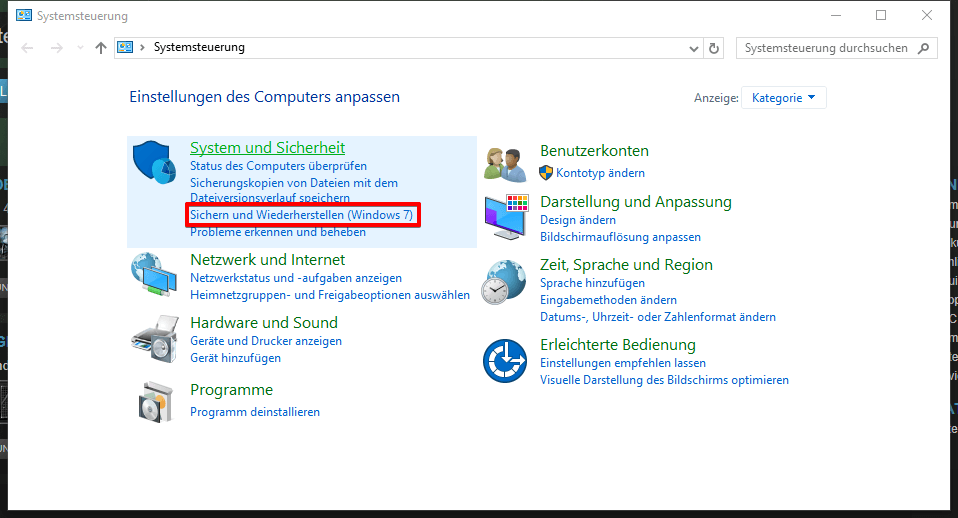Click Gerät hinzufügen link

[235, 358]
